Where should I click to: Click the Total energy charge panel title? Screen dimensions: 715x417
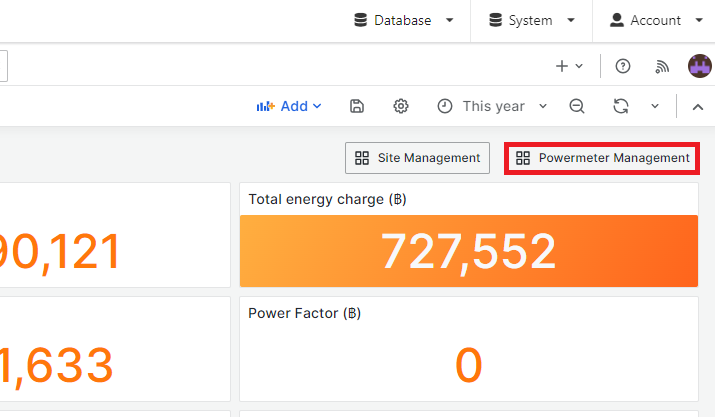tap(327, 199)
